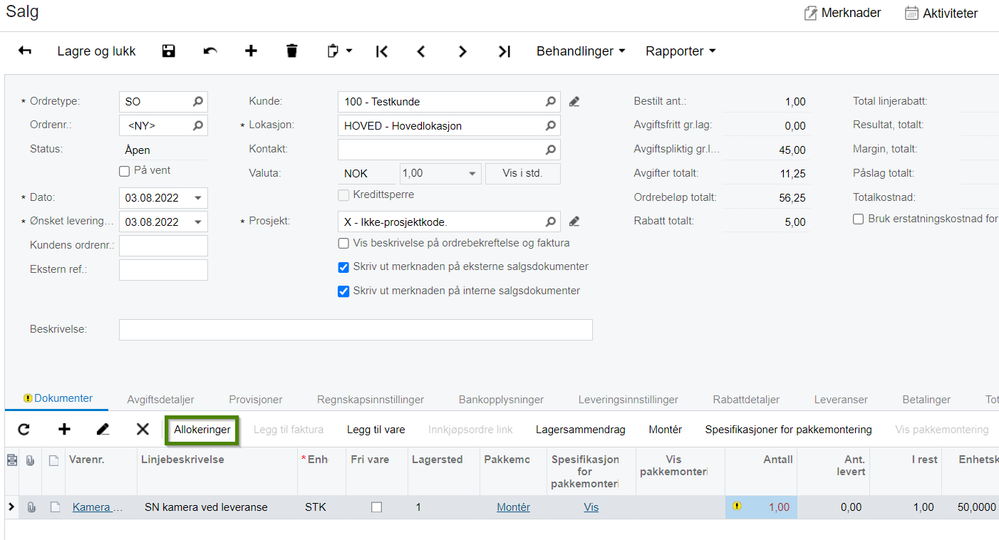The image size is (999, 540).
Task: Check Bruk erstatningskostnad checkbox
Action: click(858, 219)
